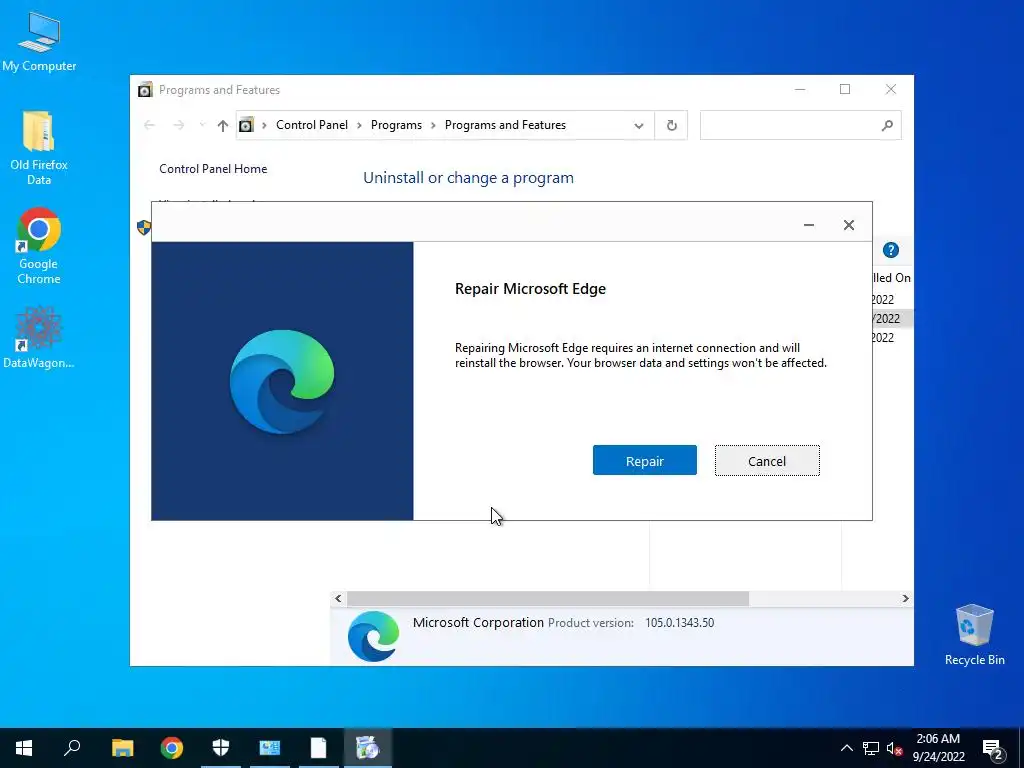Select Programs in the breadcrumb path
1024x768 pixels.
pos(396,125)
